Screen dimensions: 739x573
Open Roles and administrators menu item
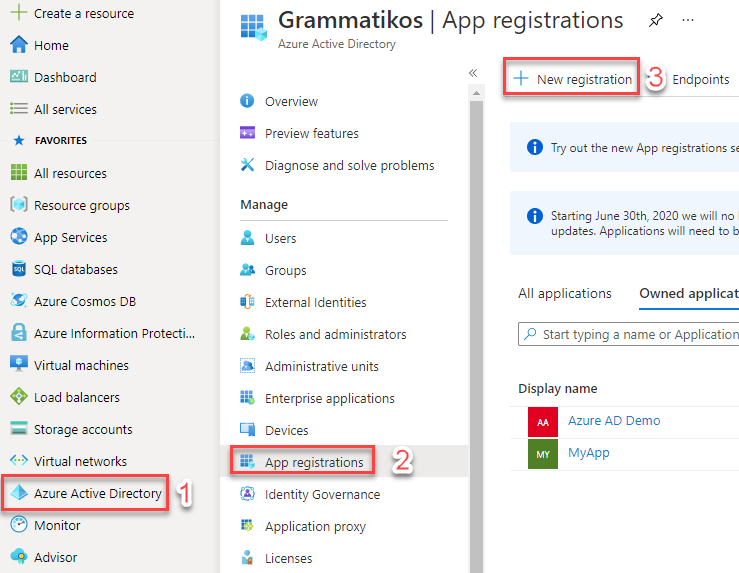click(343, 334)
